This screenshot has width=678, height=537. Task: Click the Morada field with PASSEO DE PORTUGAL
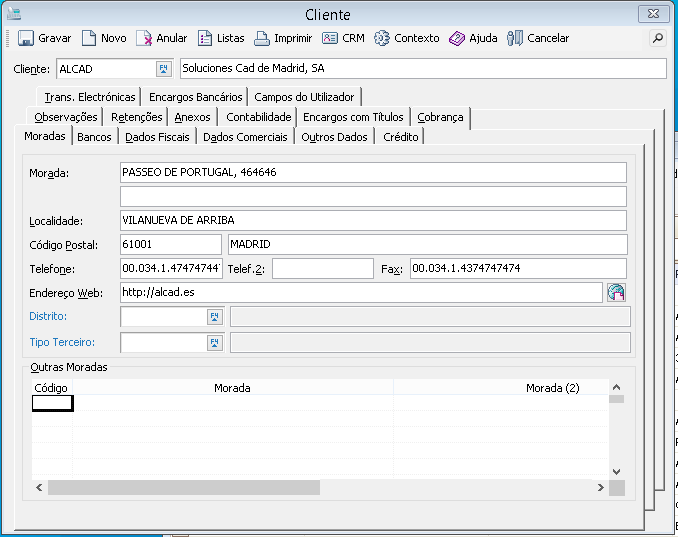pyautogui.click(x=373, y=173)
